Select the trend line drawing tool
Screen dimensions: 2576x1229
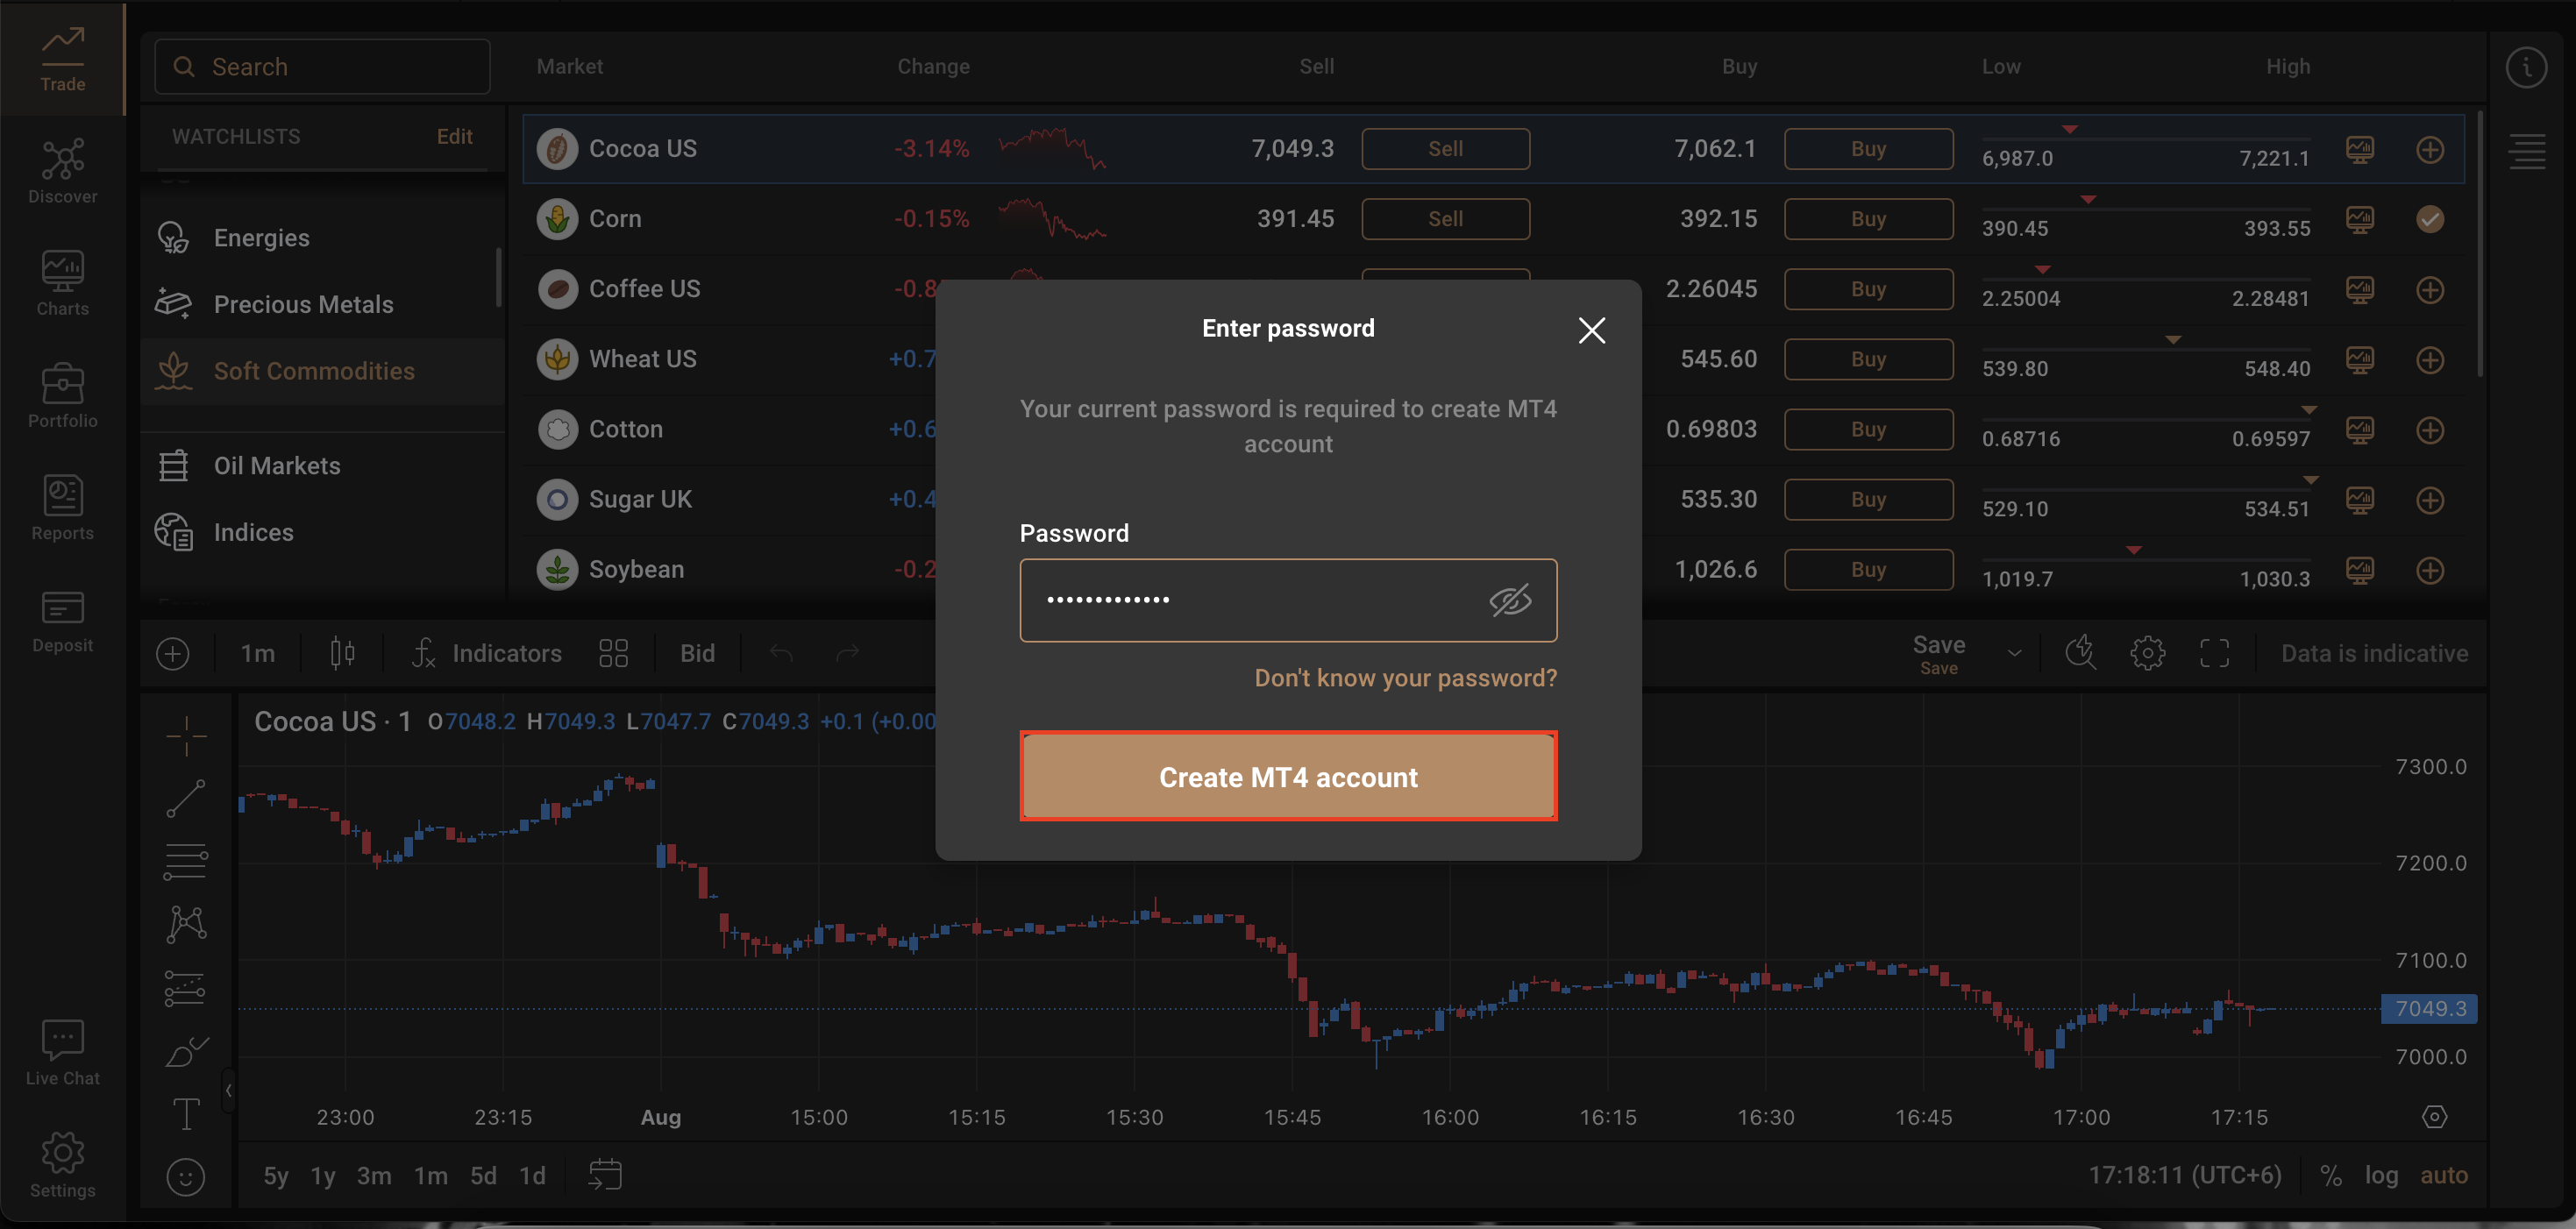186,798
